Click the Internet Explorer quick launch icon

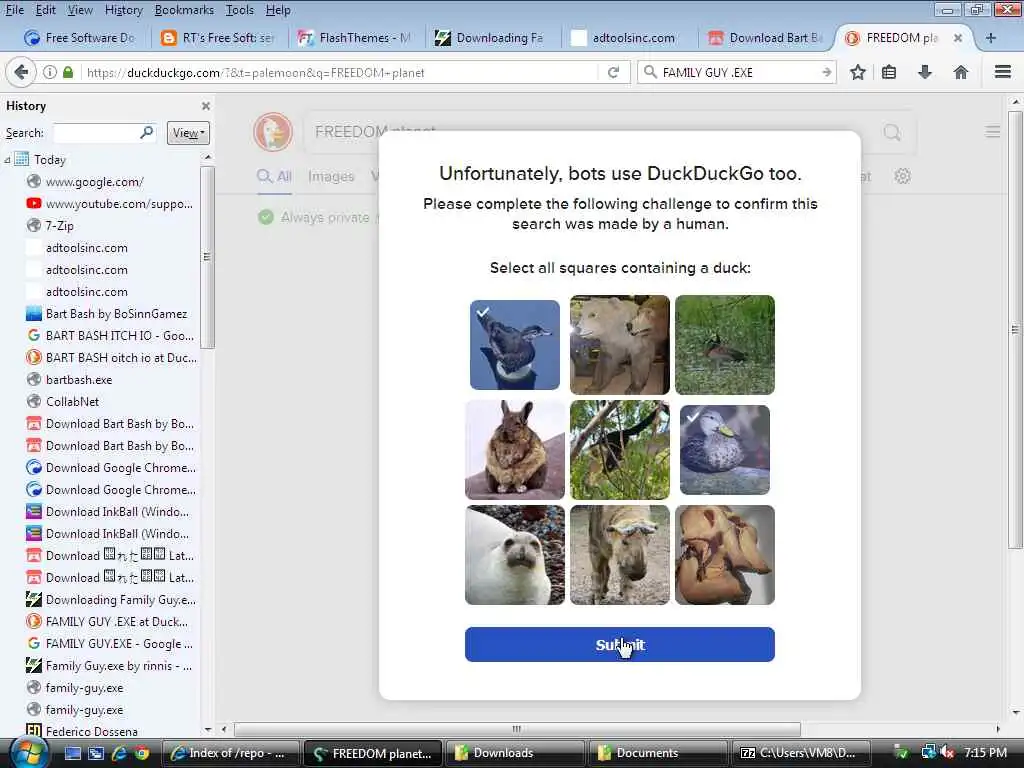119,753
